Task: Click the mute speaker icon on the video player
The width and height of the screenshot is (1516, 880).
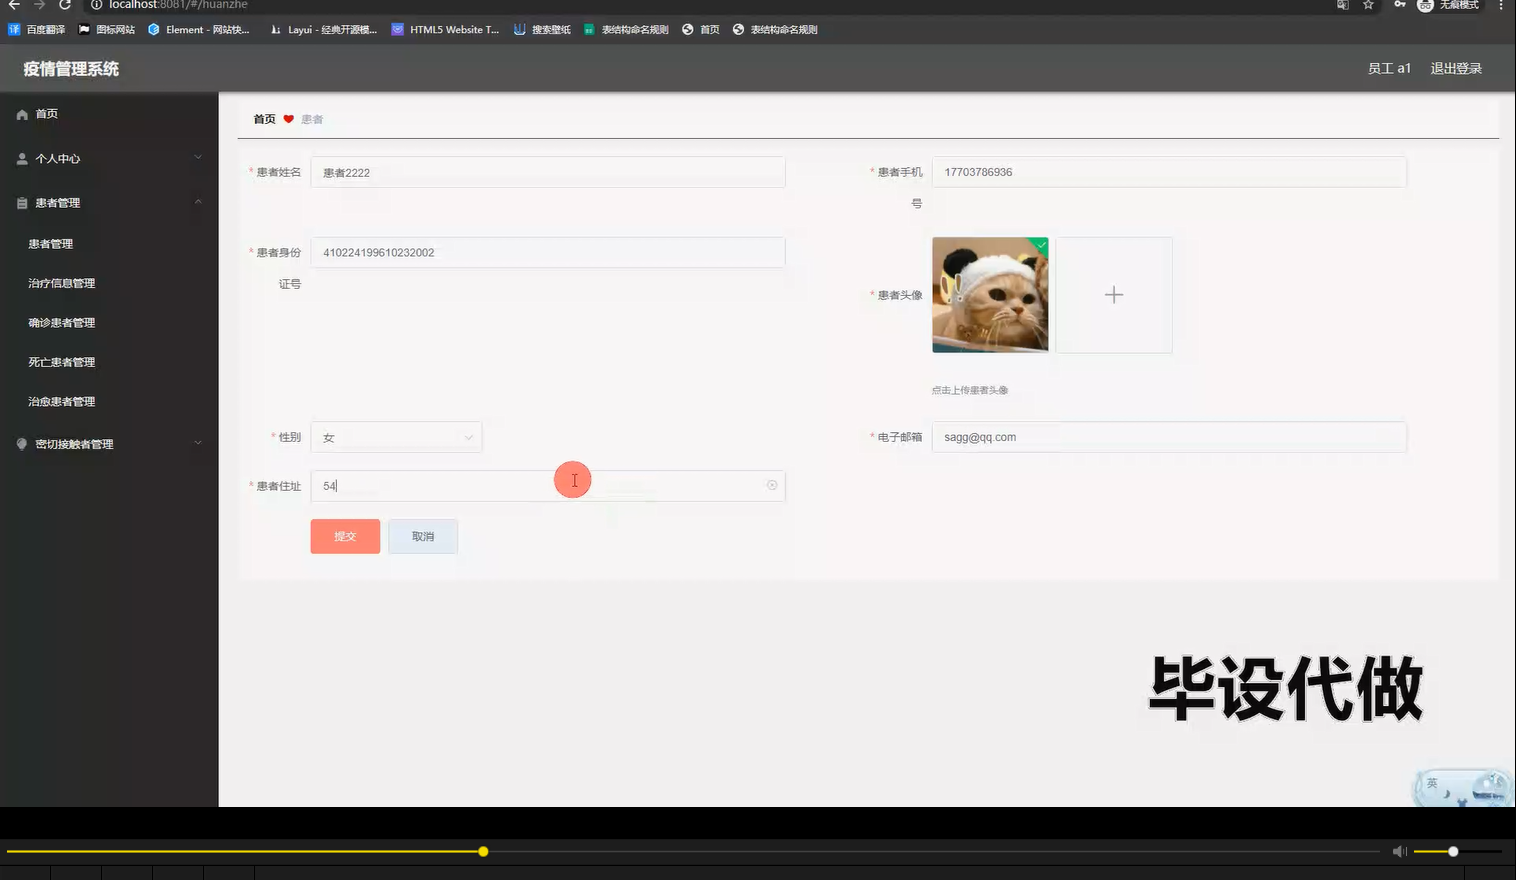Action: pos(1399,851)
